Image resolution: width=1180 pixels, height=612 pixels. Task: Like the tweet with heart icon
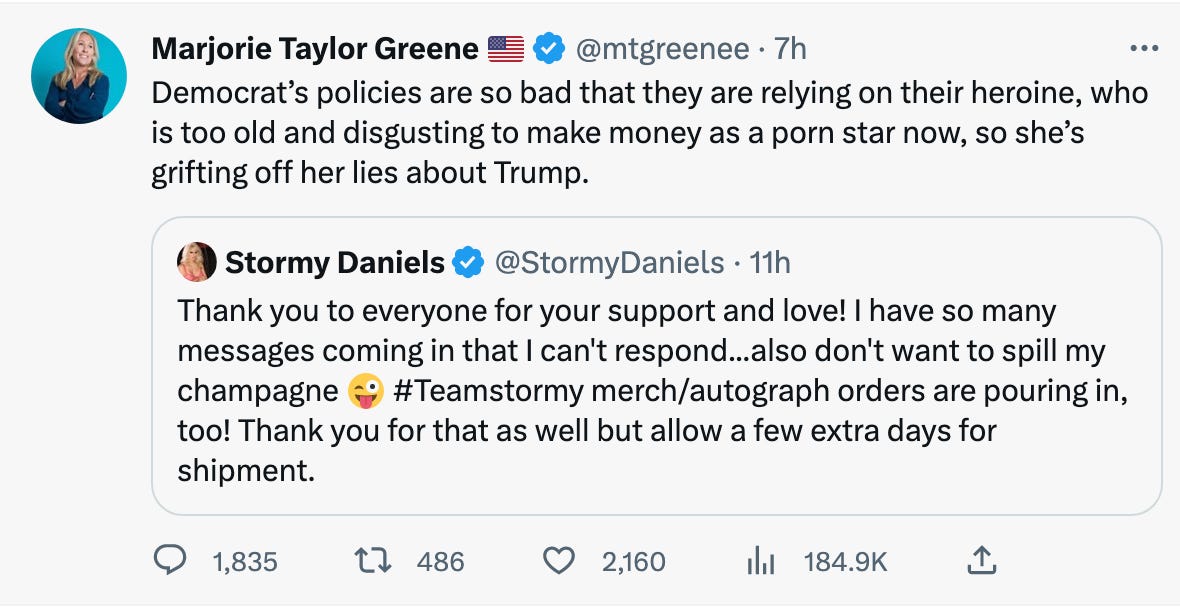tap(559, 561)
